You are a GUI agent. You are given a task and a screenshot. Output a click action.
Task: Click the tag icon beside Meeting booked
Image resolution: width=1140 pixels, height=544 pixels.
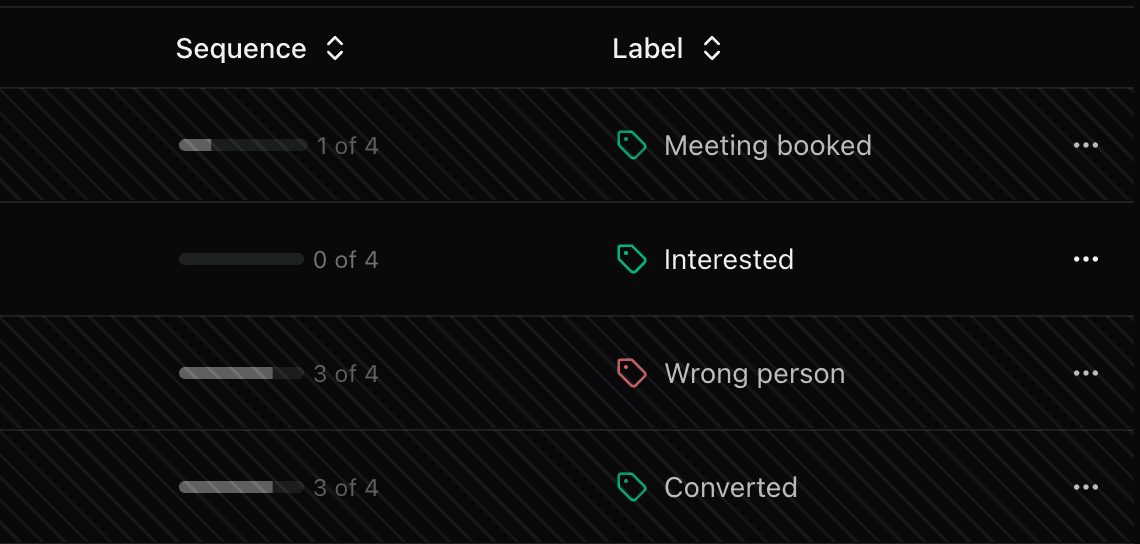[631, 146]
